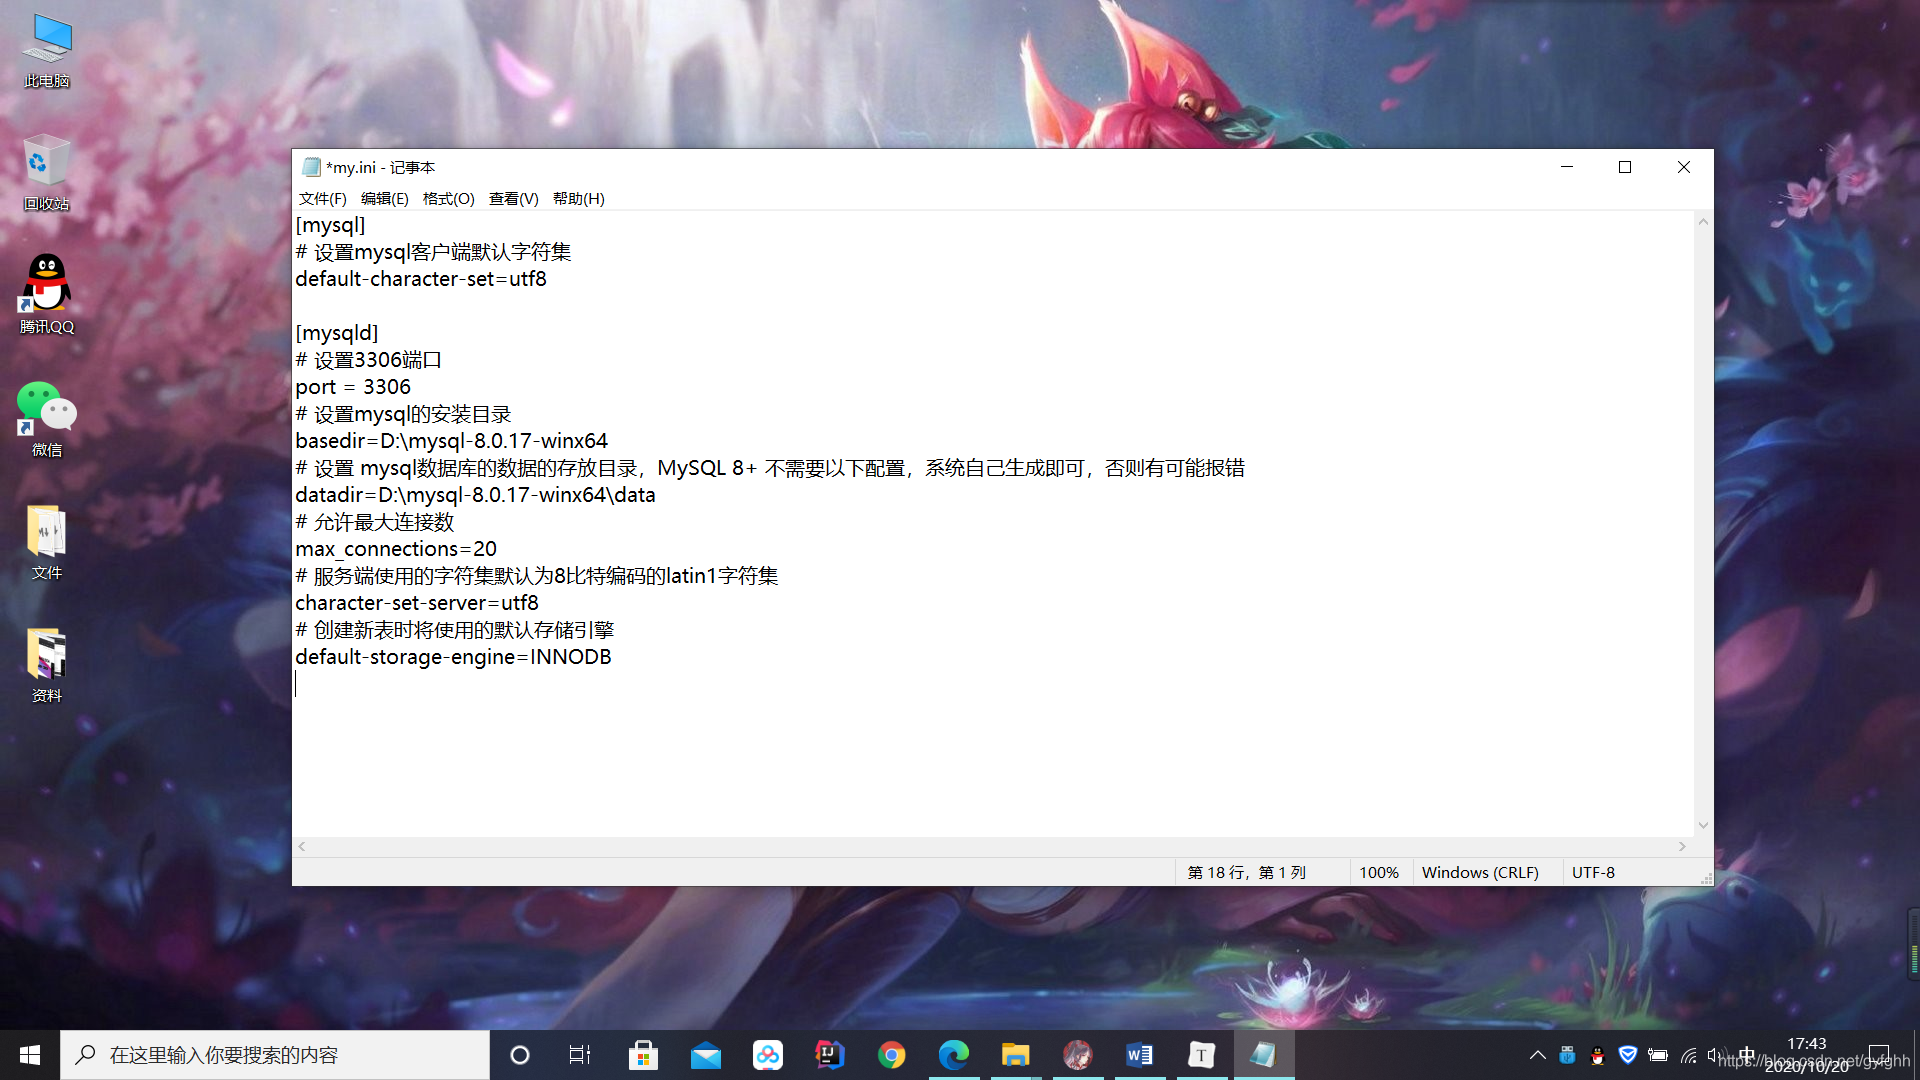Click the default-character-set=utf8 line

click(421, 279)
